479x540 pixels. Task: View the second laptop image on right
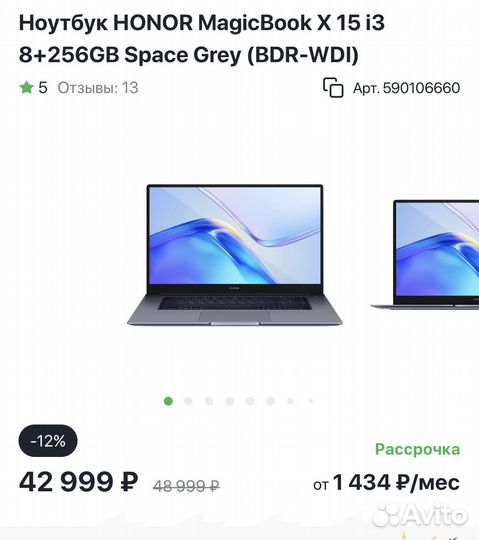click(425, 255)
